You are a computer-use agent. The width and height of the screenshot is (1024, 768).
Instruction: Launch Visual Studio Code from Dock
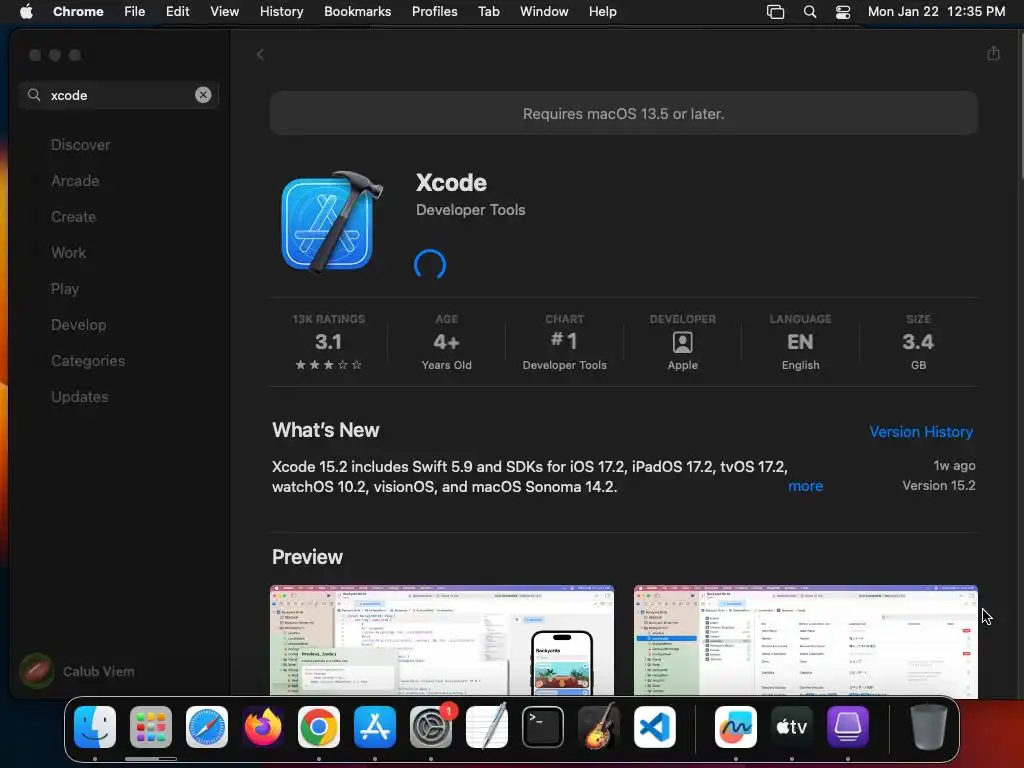coord(655,727)
